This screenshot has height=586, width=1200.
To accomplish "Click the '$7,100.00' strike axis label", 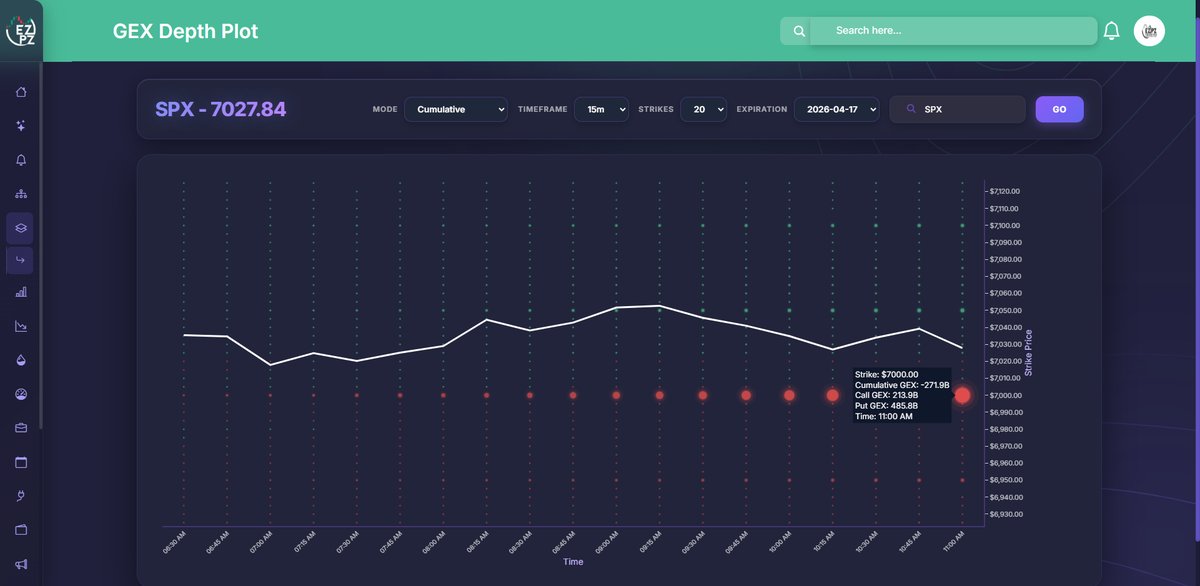I will (1006, 225).
